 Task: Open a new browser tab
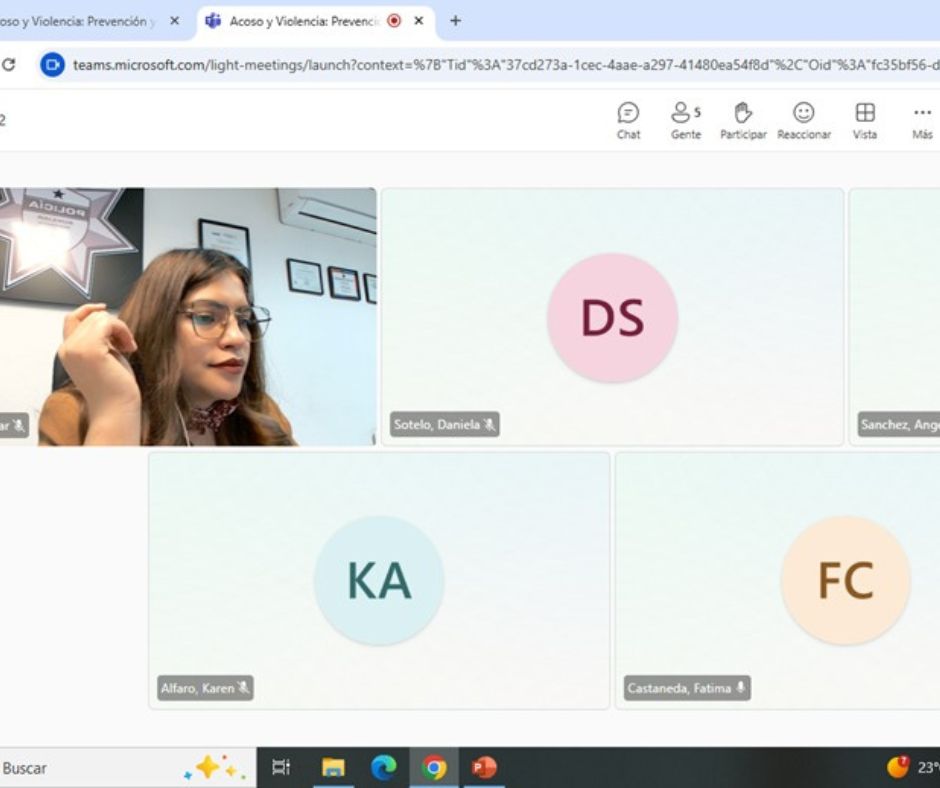pos(455,20)
